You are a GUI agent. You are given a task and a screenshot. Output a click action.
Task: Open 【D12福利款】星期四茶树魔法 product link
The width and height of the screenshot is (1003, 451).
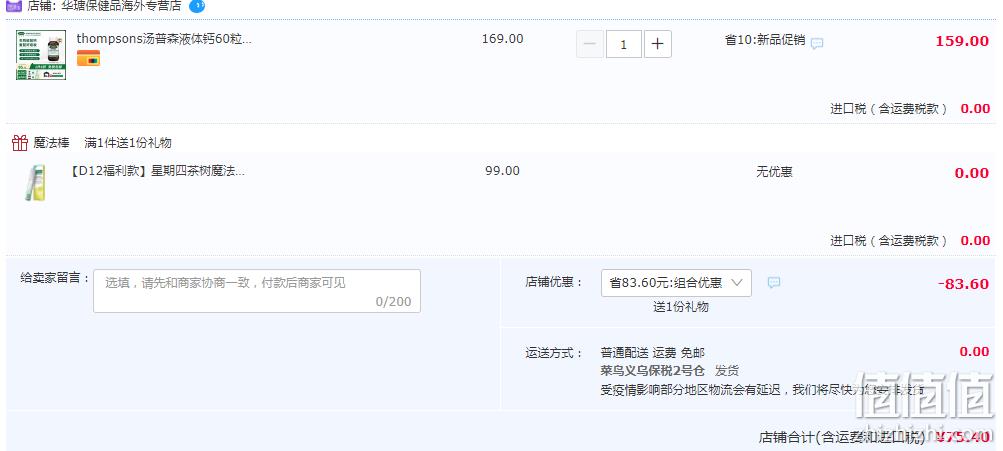pyautogui.click(x=157, y=171)
